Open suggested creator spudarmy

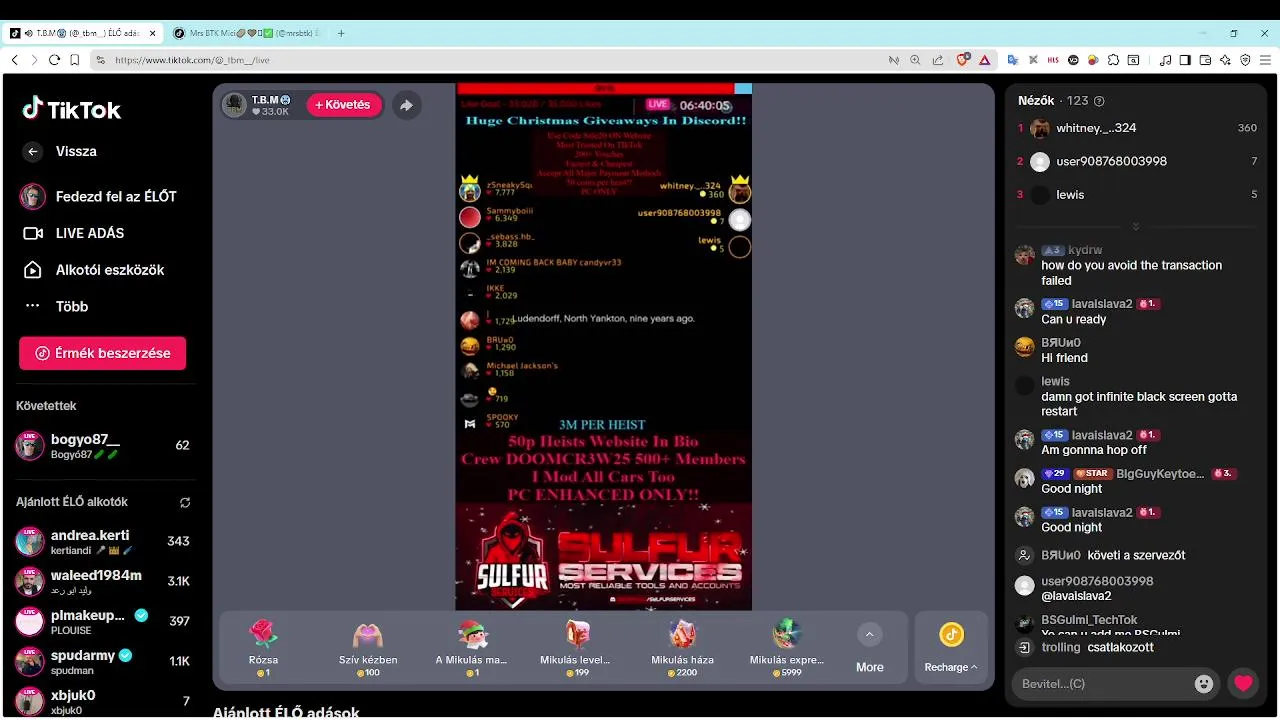click(x=102, y=661)
